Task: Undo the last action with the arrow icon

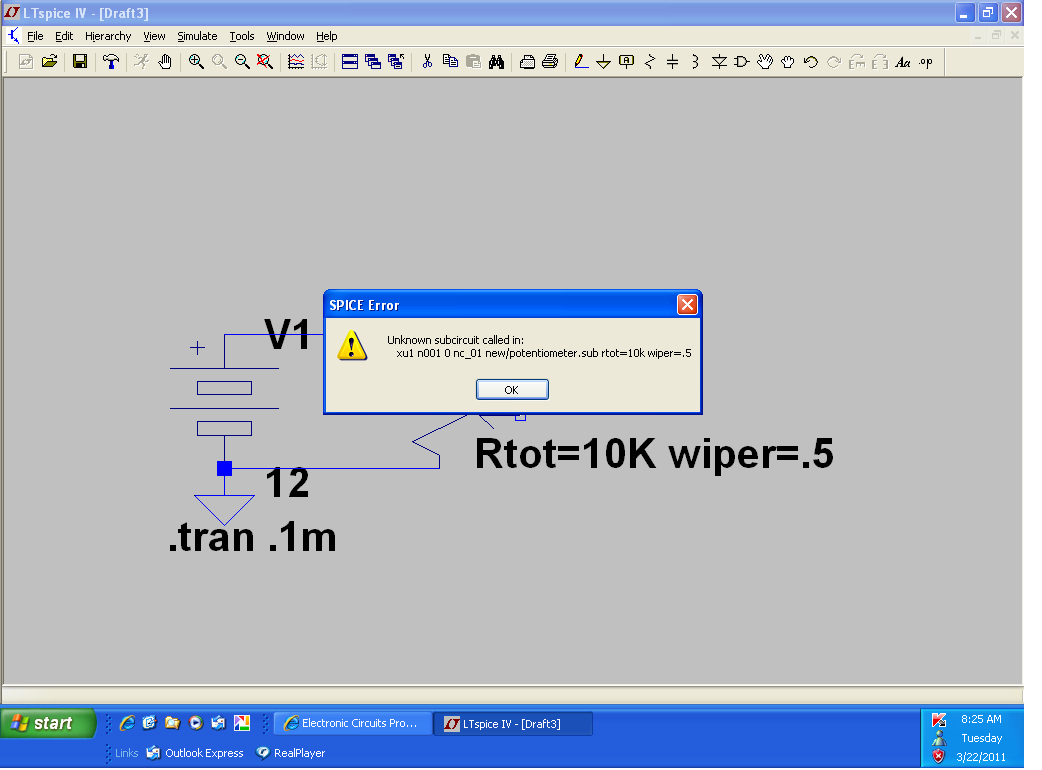Action: click(x=811, y=62)
